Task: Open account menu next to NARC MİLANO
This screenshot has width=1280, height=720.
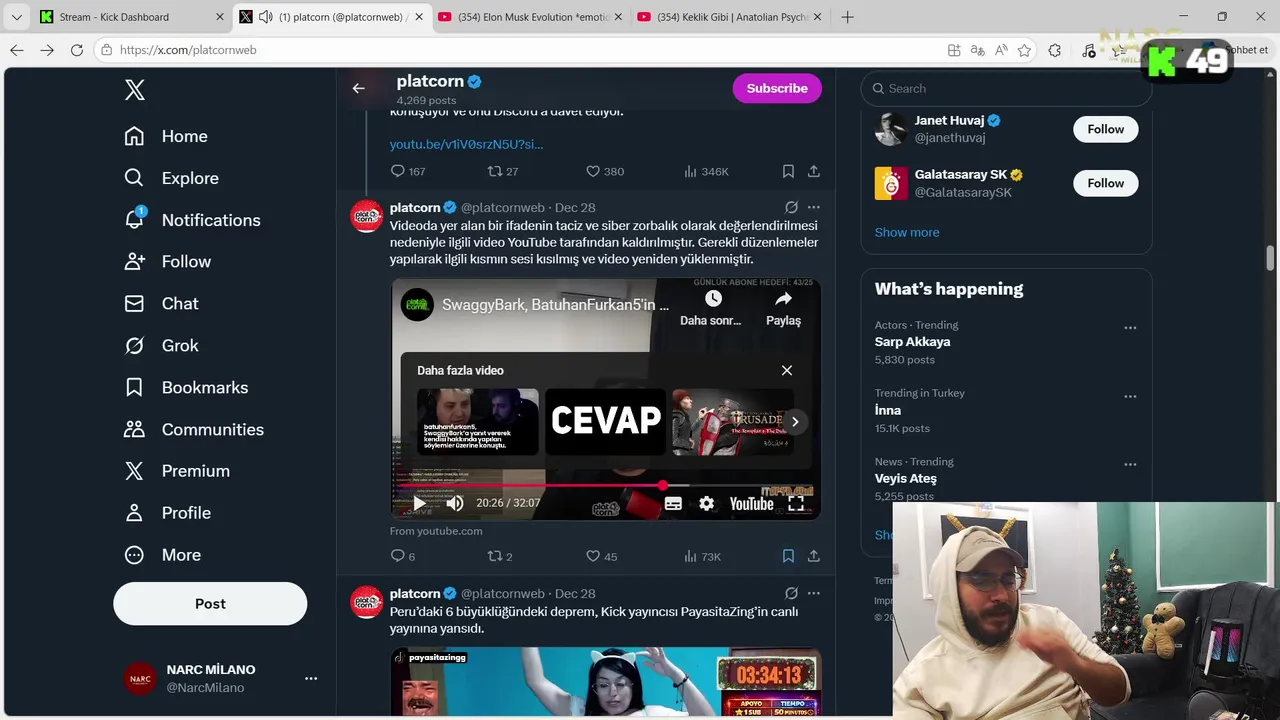Action: click(x=311, y=678)
